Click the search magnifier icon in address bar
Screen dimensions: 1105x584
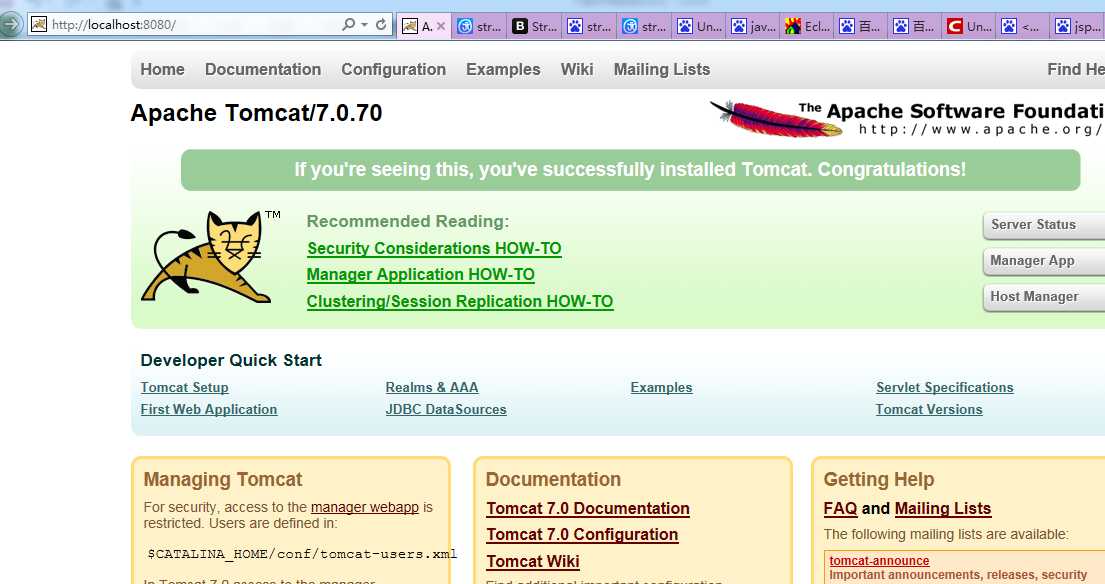pyautogui.click(x=348, y=25)
